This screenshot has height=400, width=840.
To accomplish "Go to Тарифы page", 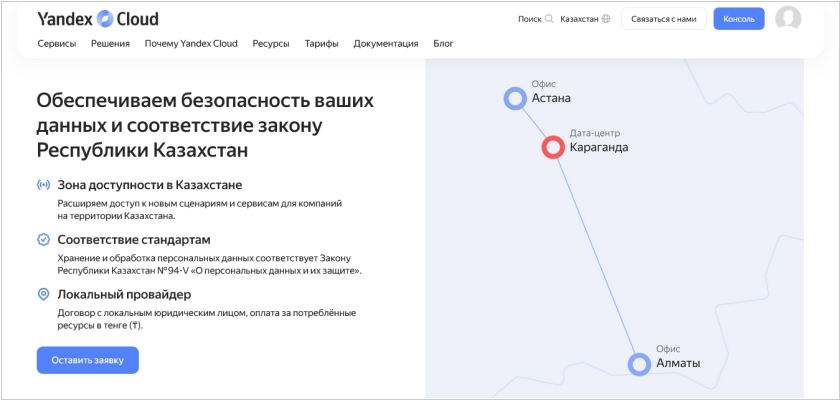I will click(x=321, y=43).
